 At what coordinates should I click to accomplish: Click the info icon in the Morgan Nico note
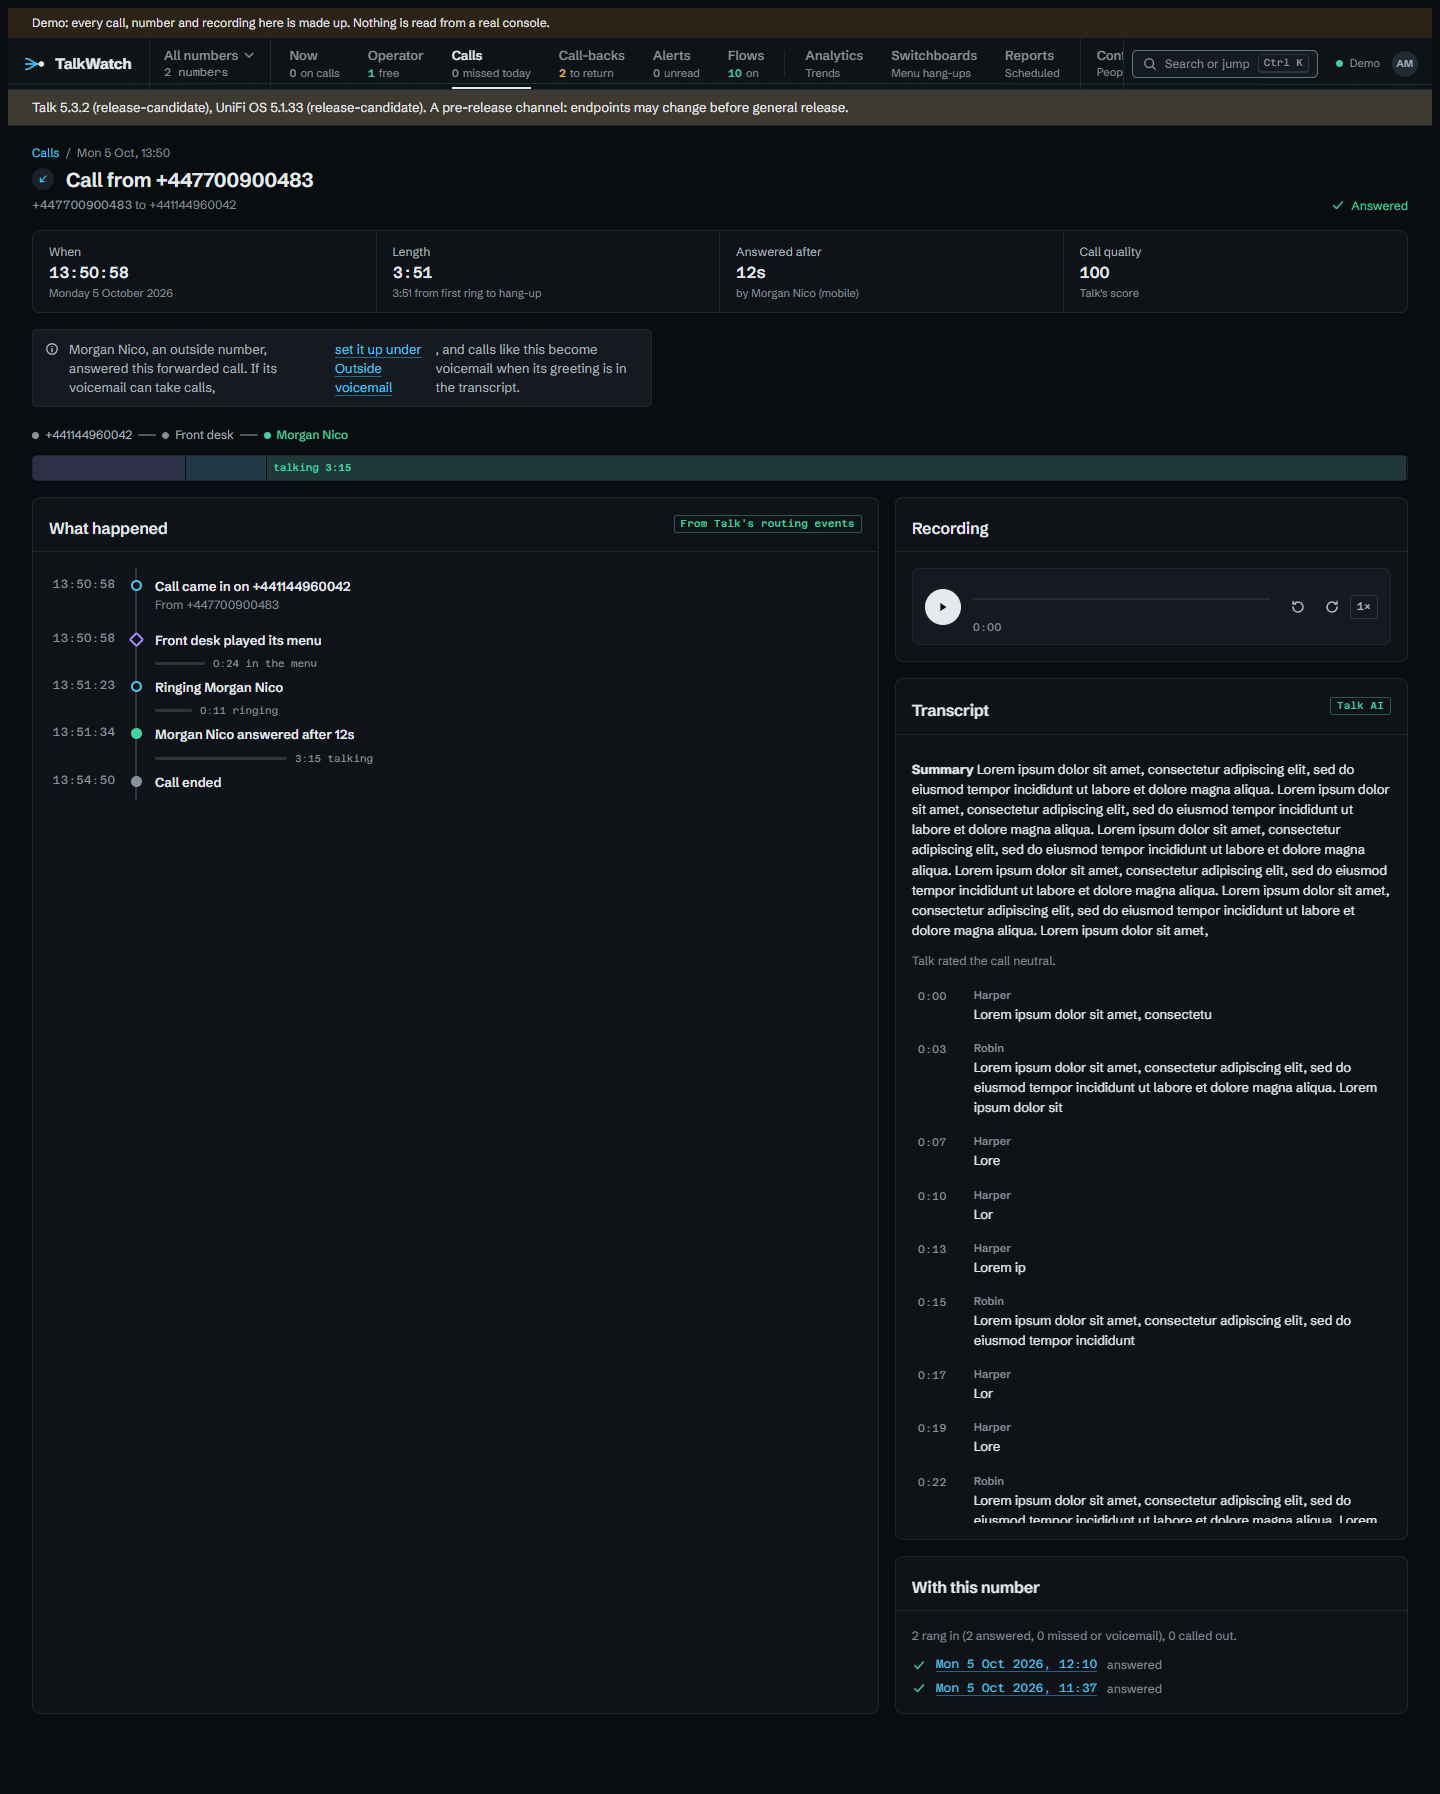click(52, 349)
